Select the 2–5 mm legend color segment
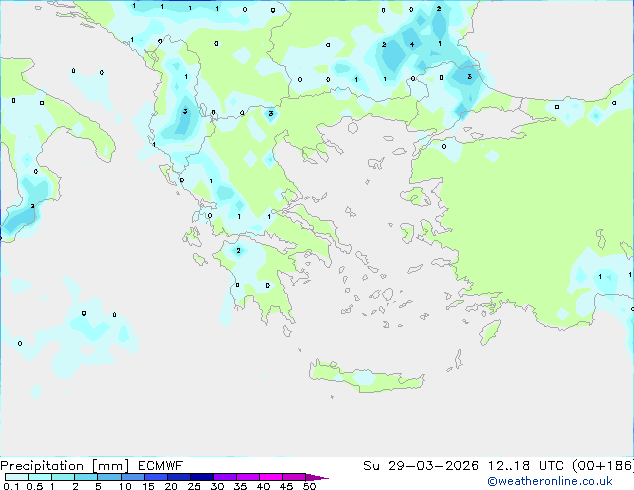Screen dimensions: 634x490 click(x=86, y=477)
